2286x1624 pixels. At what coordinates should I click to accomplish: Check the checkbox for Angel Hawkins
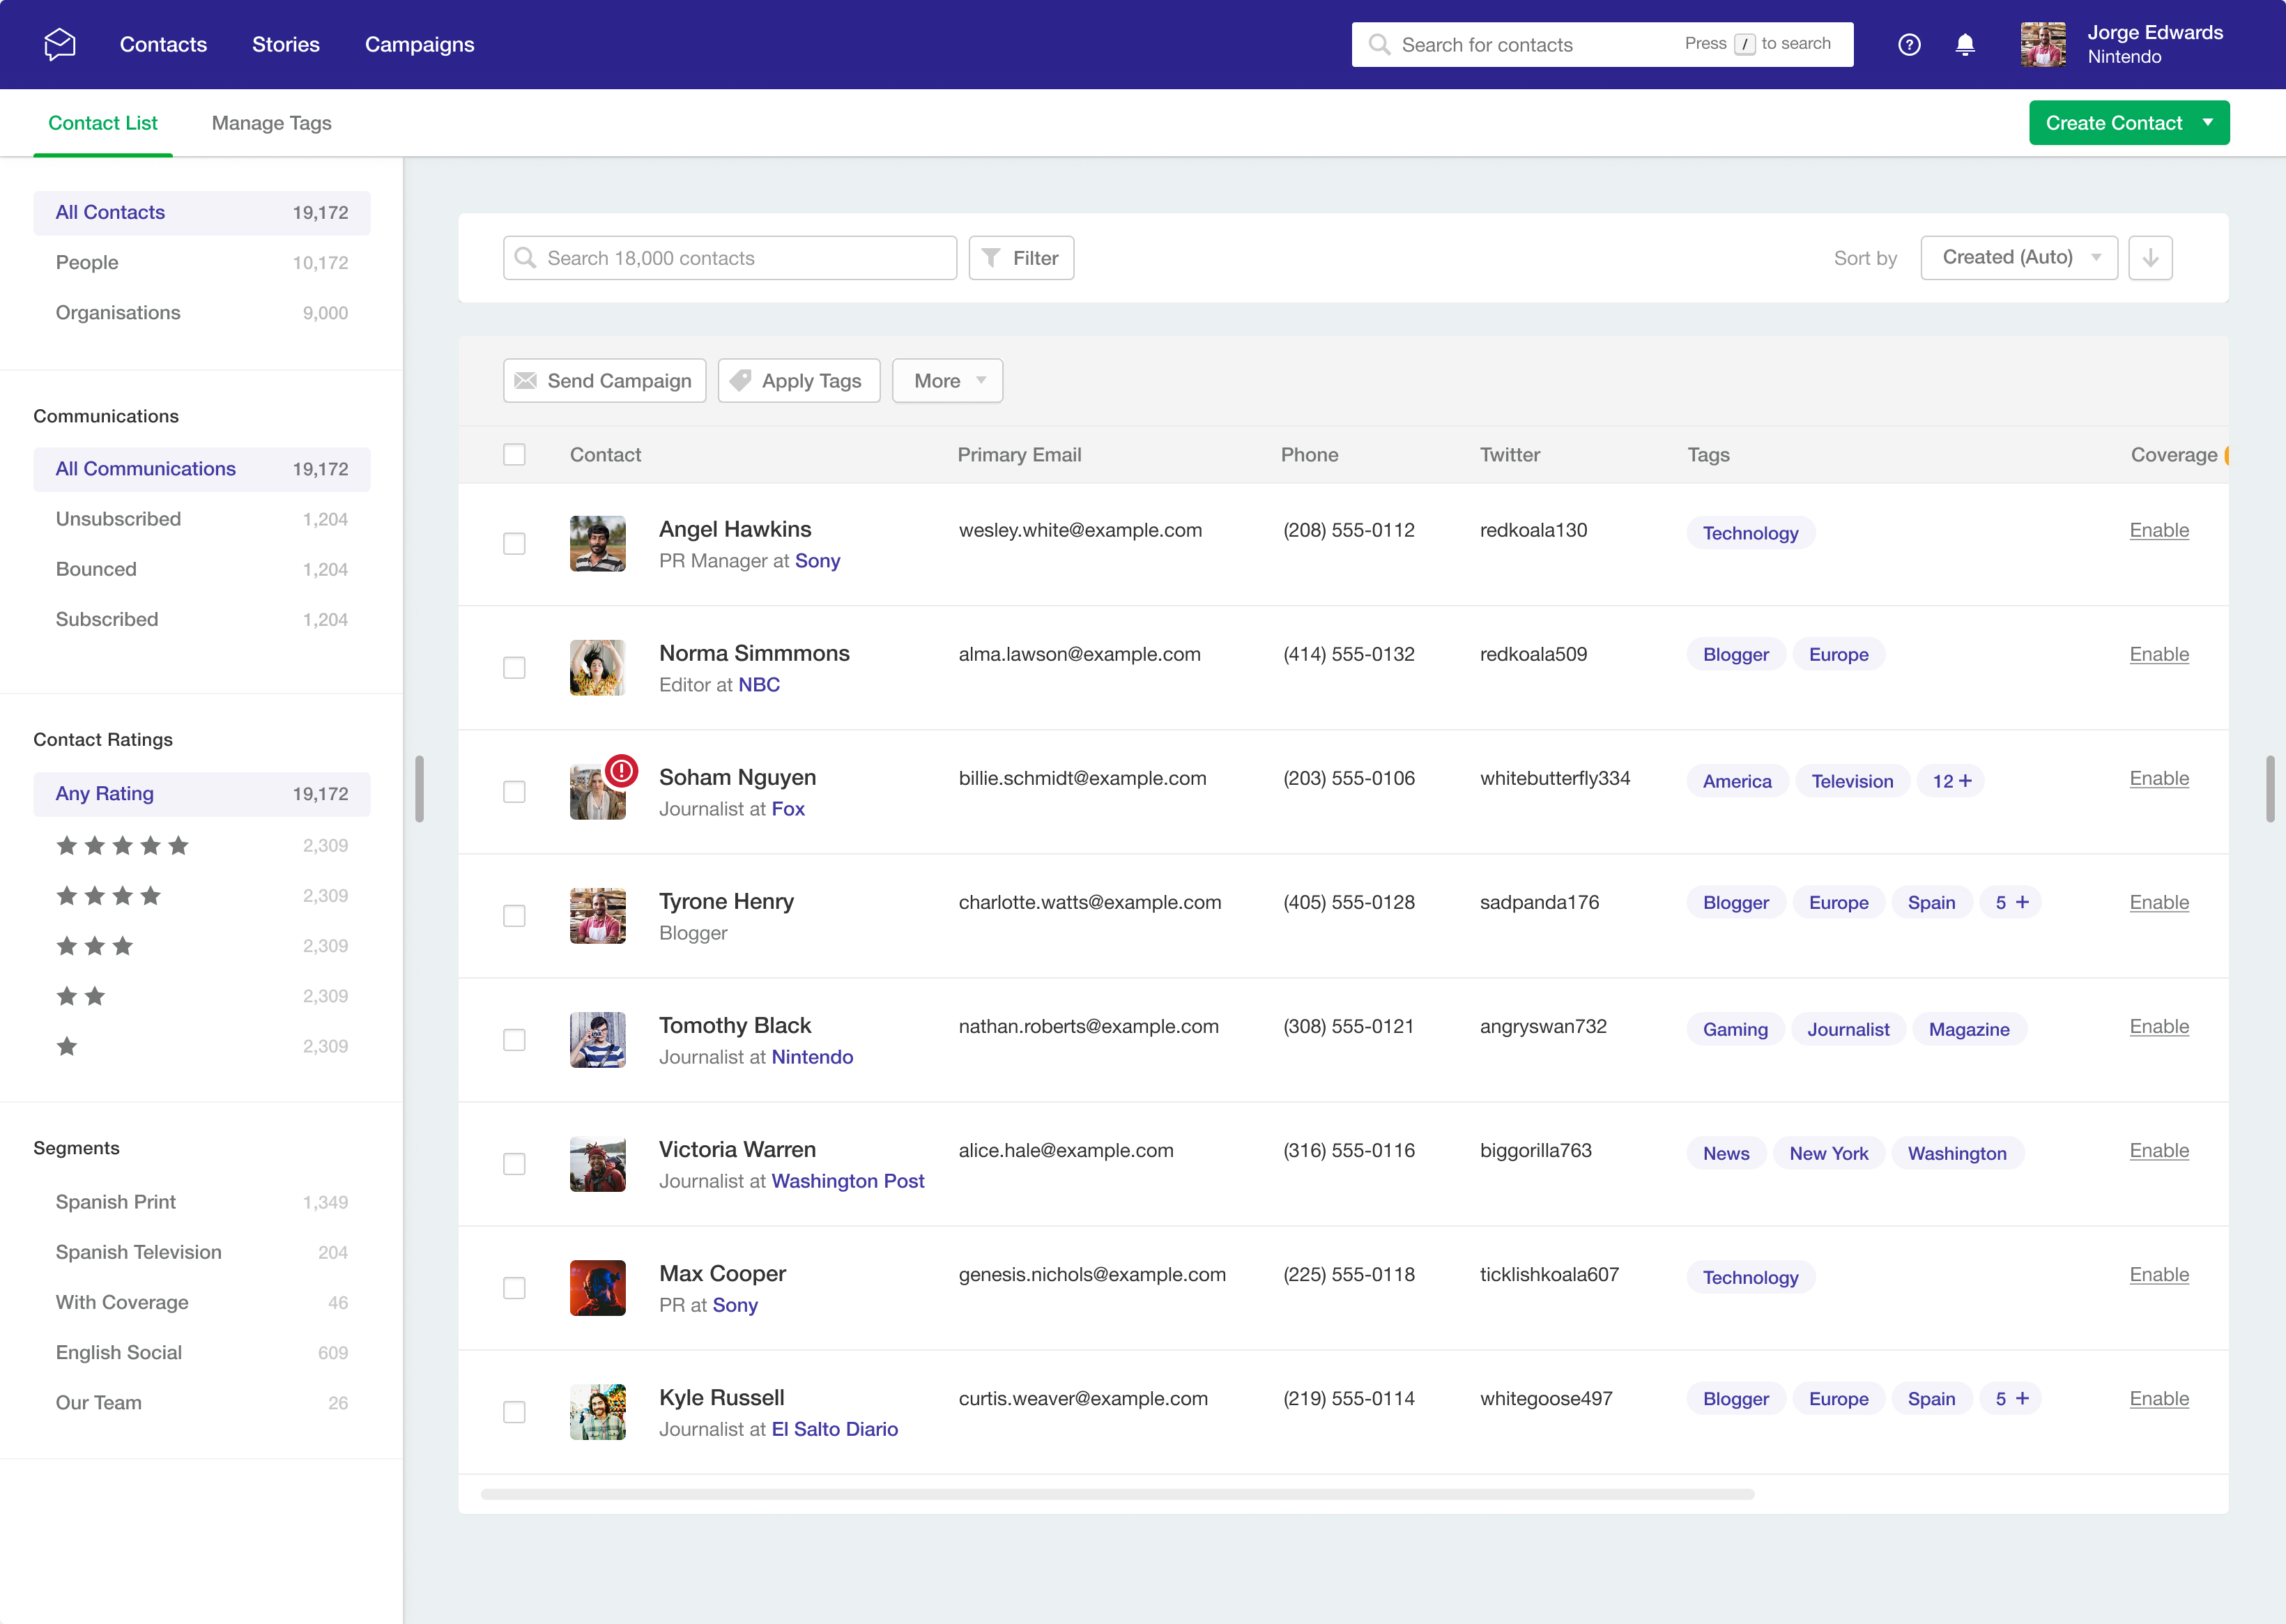tap(515, 543)
